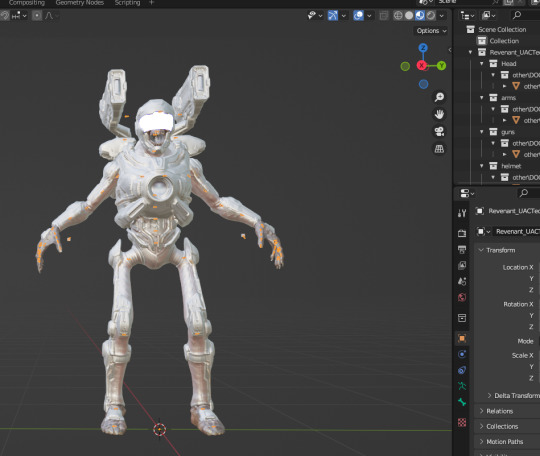This screenshot has height=456, width=540.
Task: Click the magnet snap icon in viewport header
Action: pos(5,15)
